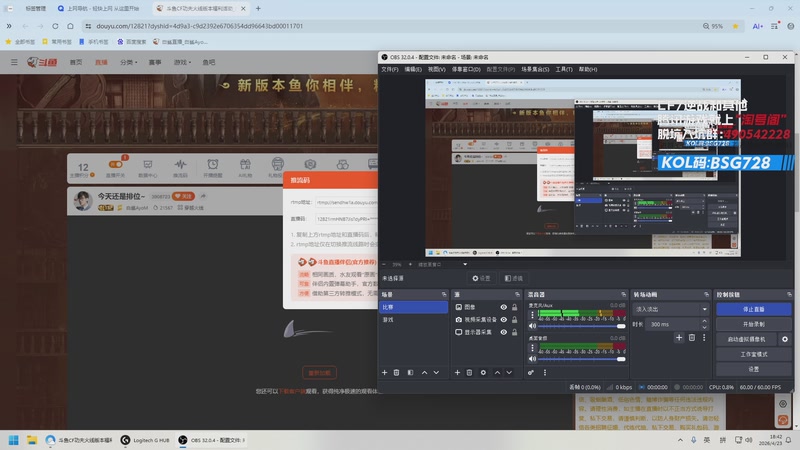Pop out the Scene Transitions dock
Image resolution: width=800 pixels, height=450 pixels.
(x=707, y=294)
